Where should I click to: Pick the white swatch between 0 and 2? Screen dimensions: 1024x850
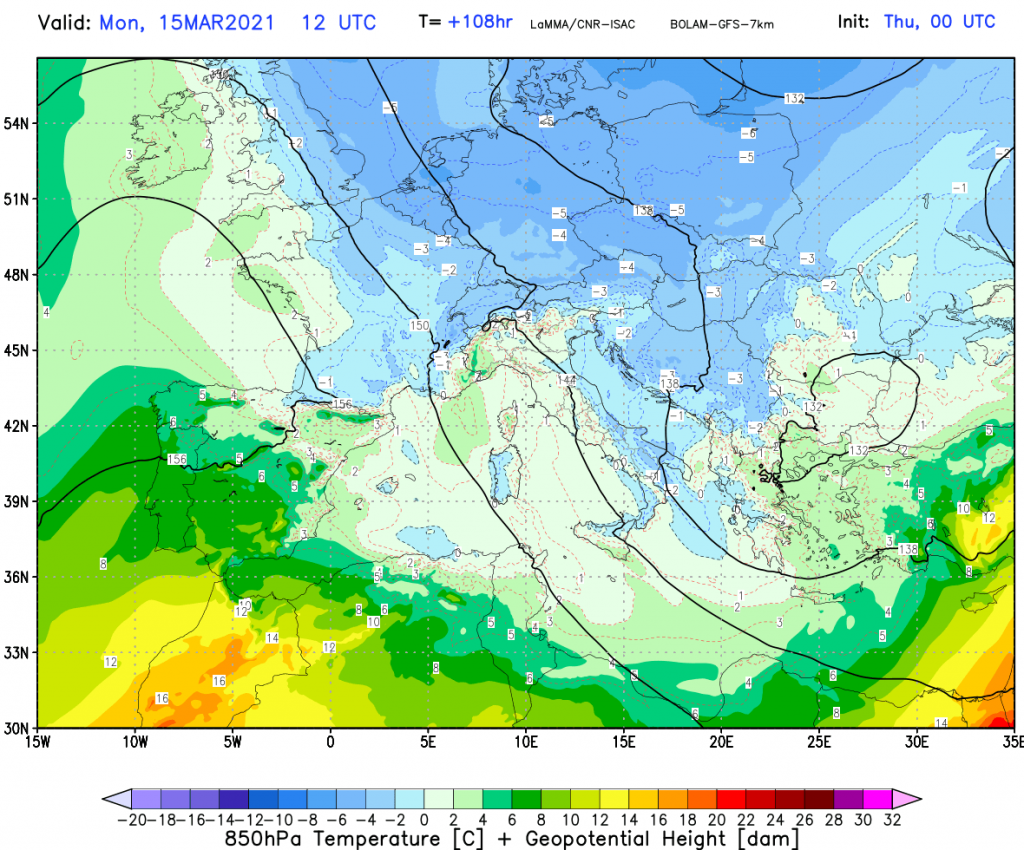[x=439, y=798]
